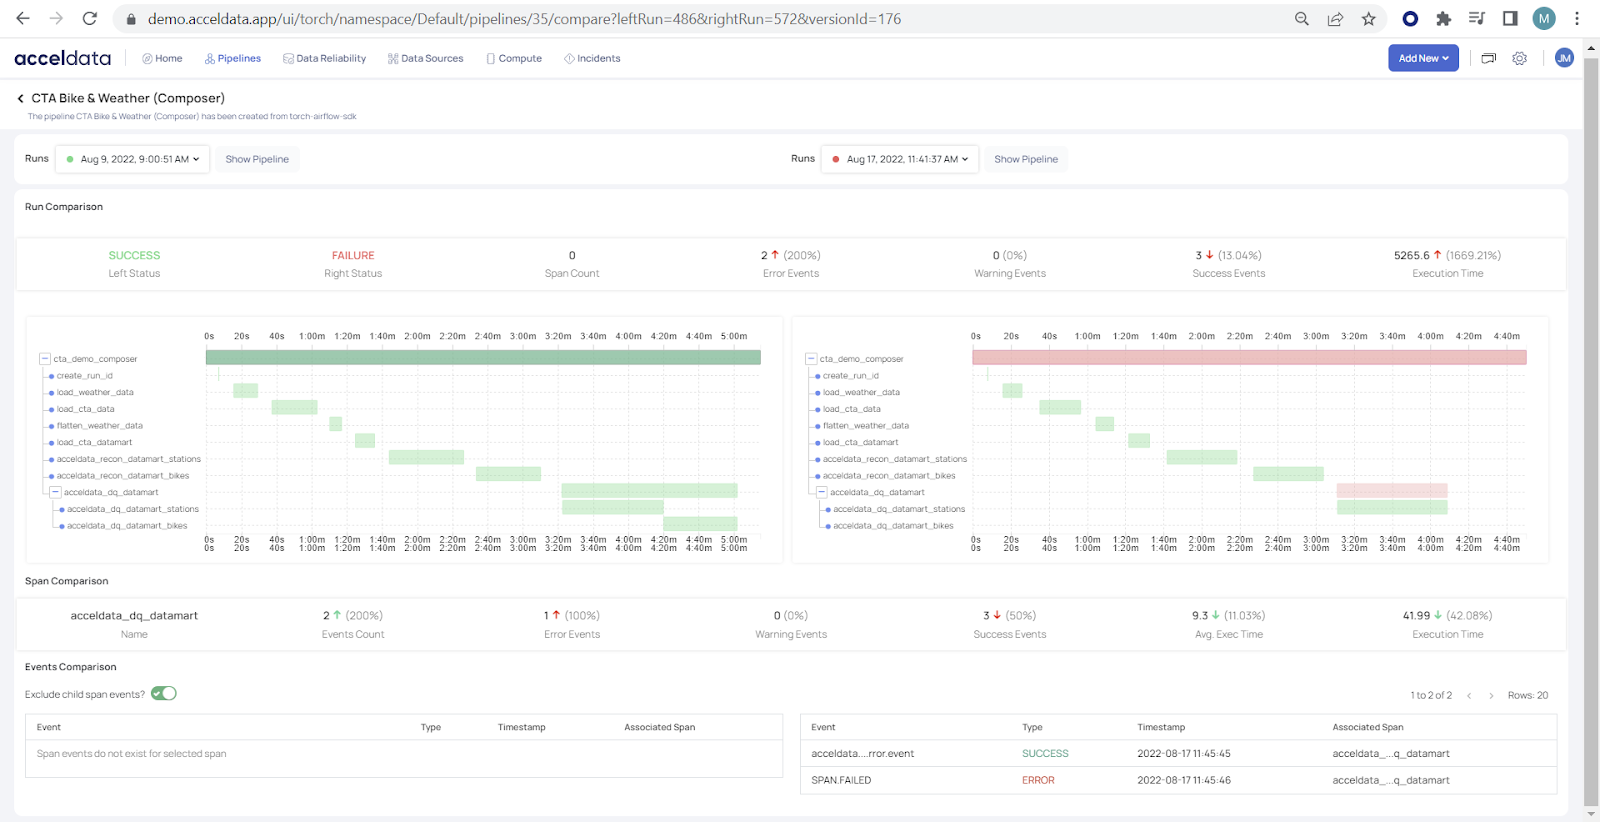Change the Rows: 20 page size

pyautogui.click(x=1528, y=695)
